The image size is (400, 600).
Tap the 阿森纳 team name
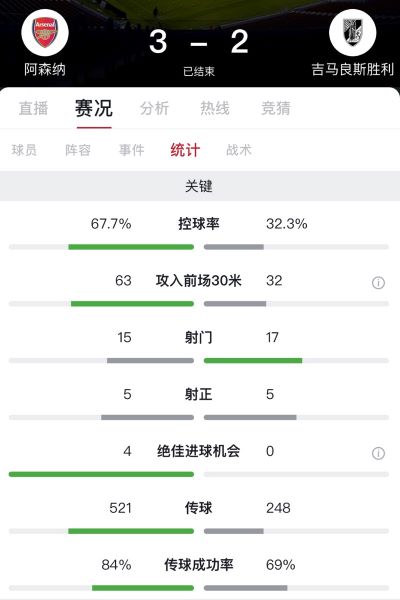(x=45, y=70)
